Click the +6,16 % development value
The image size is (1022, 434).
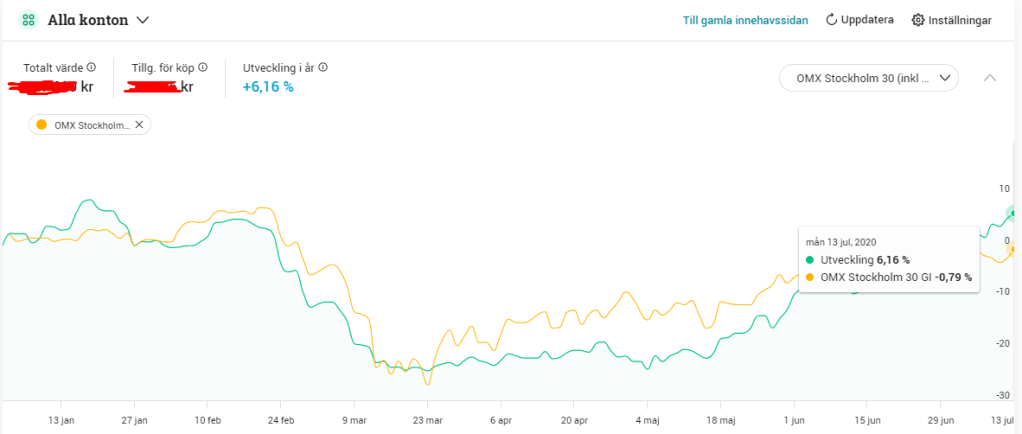(x=268, y=87)
